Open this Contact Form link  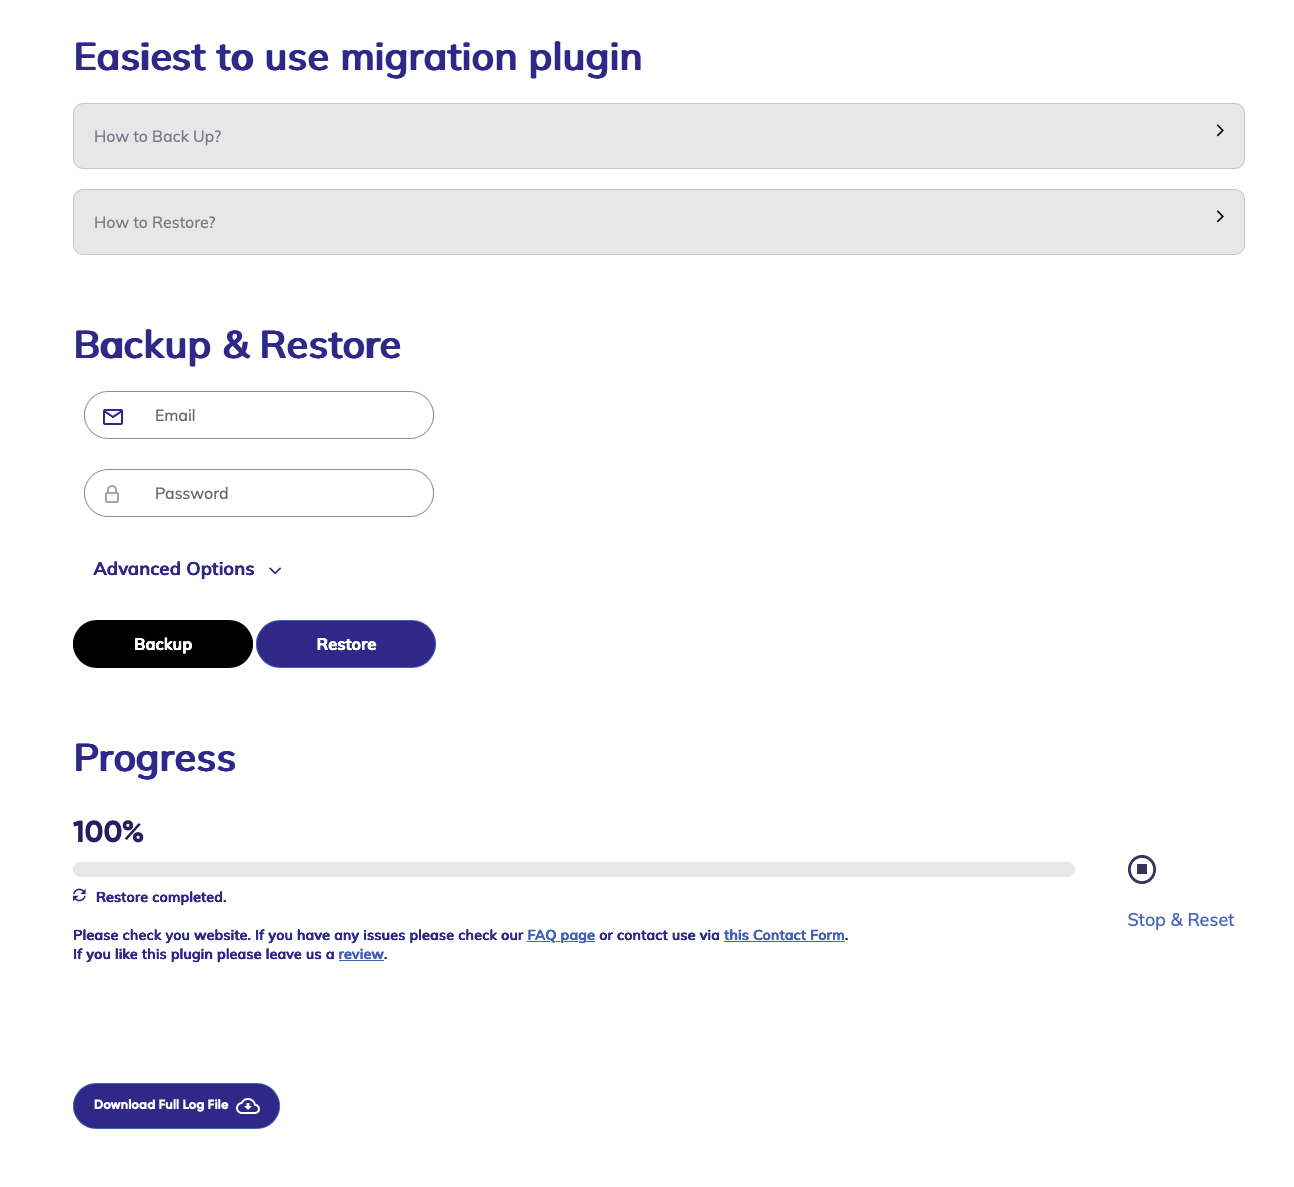(784, 935)
